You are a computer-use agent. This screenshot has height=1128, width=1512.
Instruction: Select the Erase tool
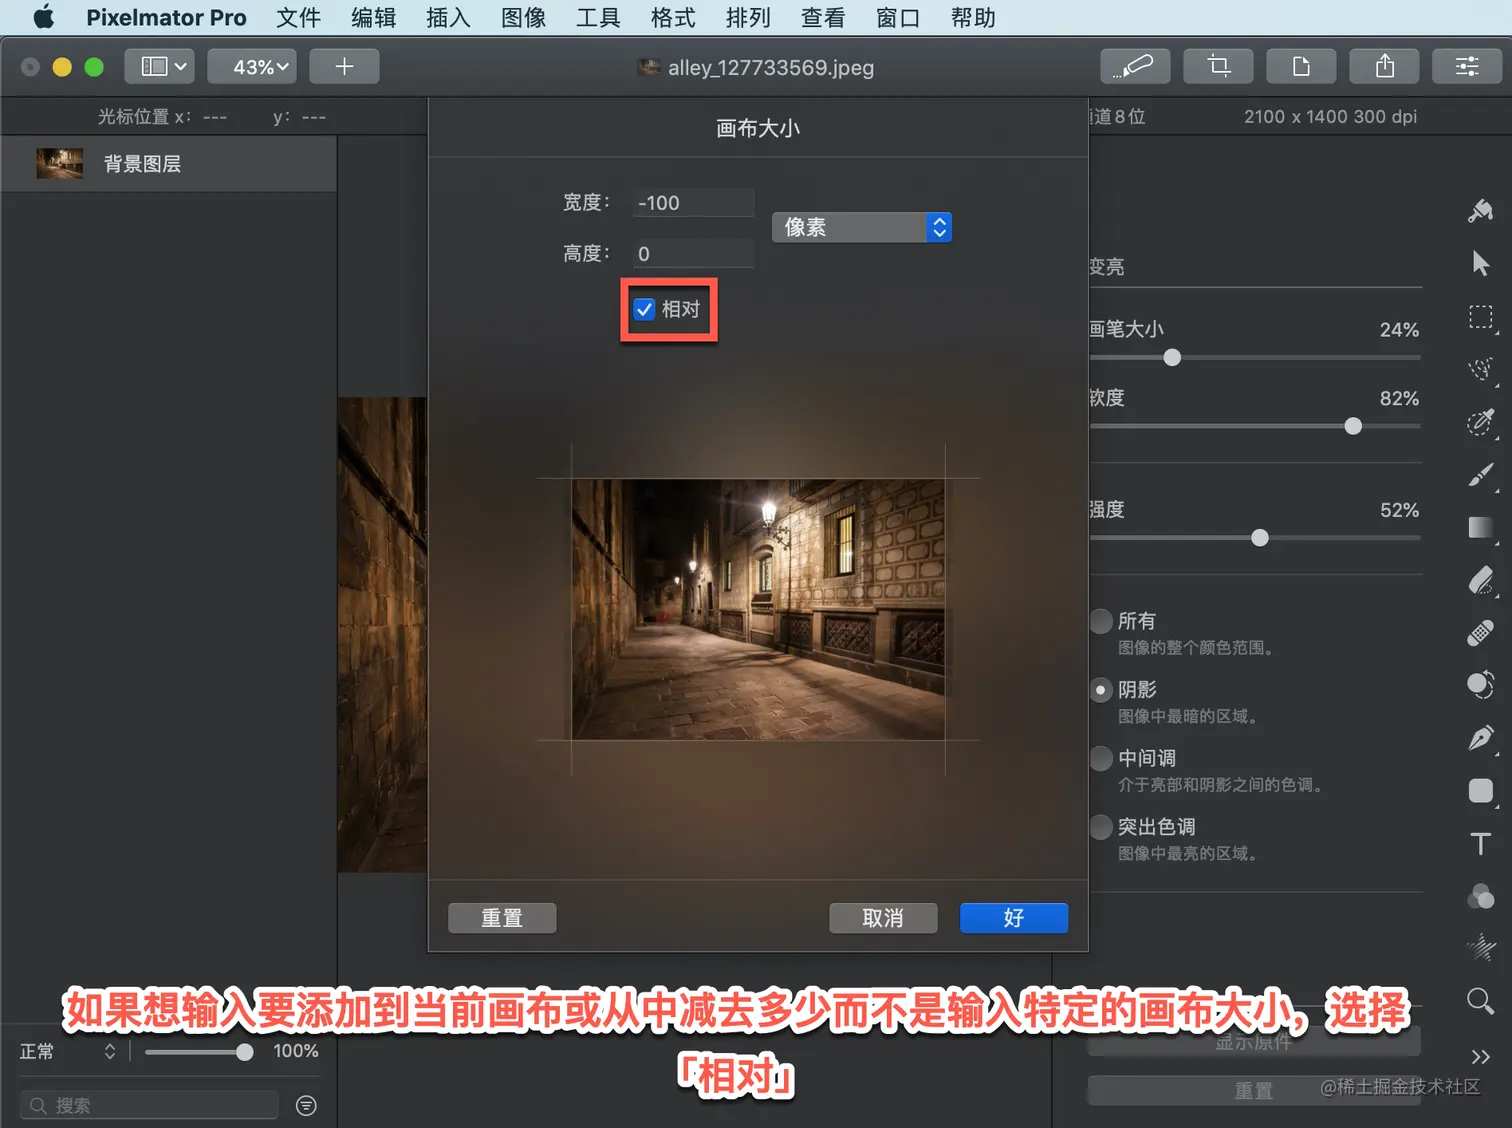[x=1481, y=580]
